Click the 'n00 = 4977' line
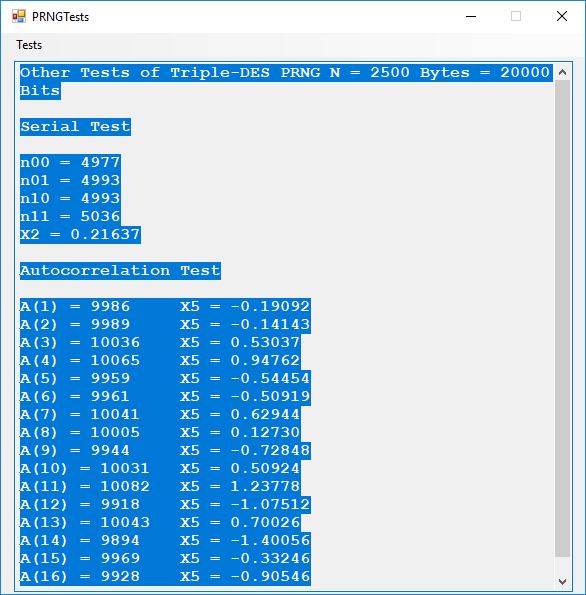Viewport: 586px width, 595px height. click(70, 162)
